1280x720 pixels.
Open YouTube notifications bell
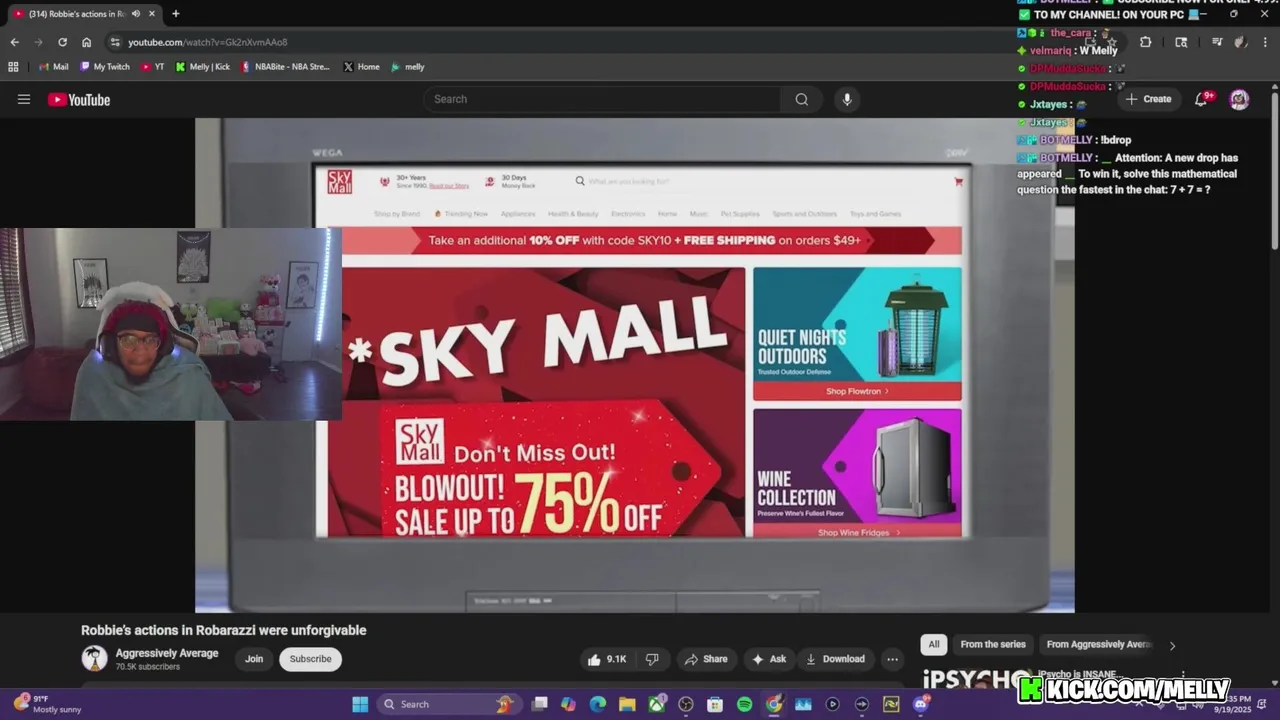click(1203, 99)
